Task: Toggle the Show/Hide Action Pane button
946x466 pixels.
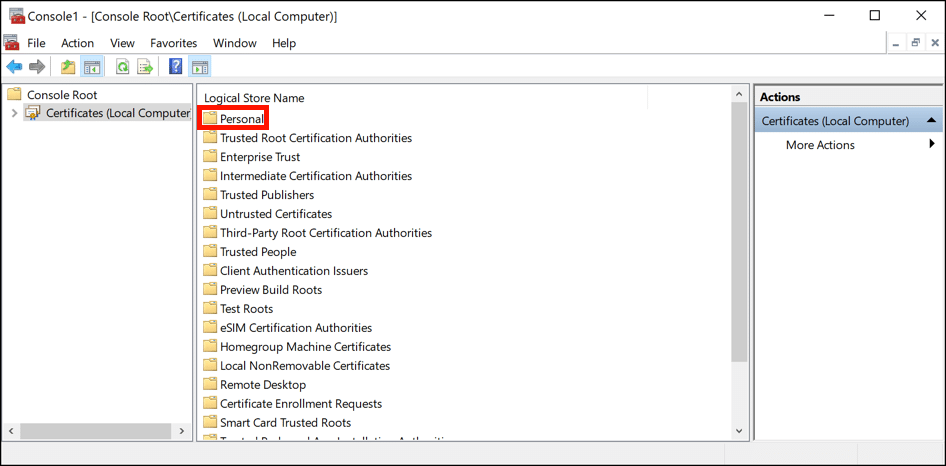Action: coord(200,67)
